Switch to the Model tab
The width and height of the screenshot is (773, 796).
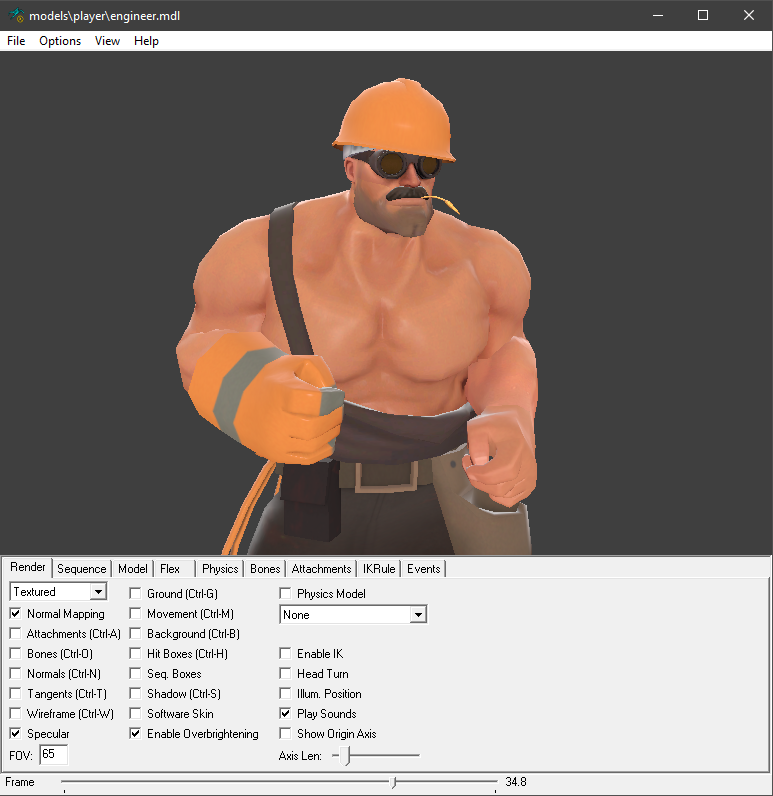pos(132,569)
